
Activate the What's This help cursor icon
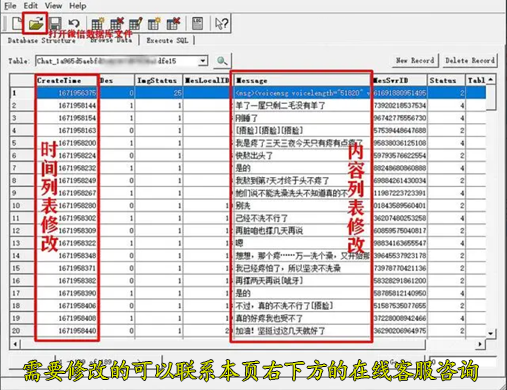point(221,23)
